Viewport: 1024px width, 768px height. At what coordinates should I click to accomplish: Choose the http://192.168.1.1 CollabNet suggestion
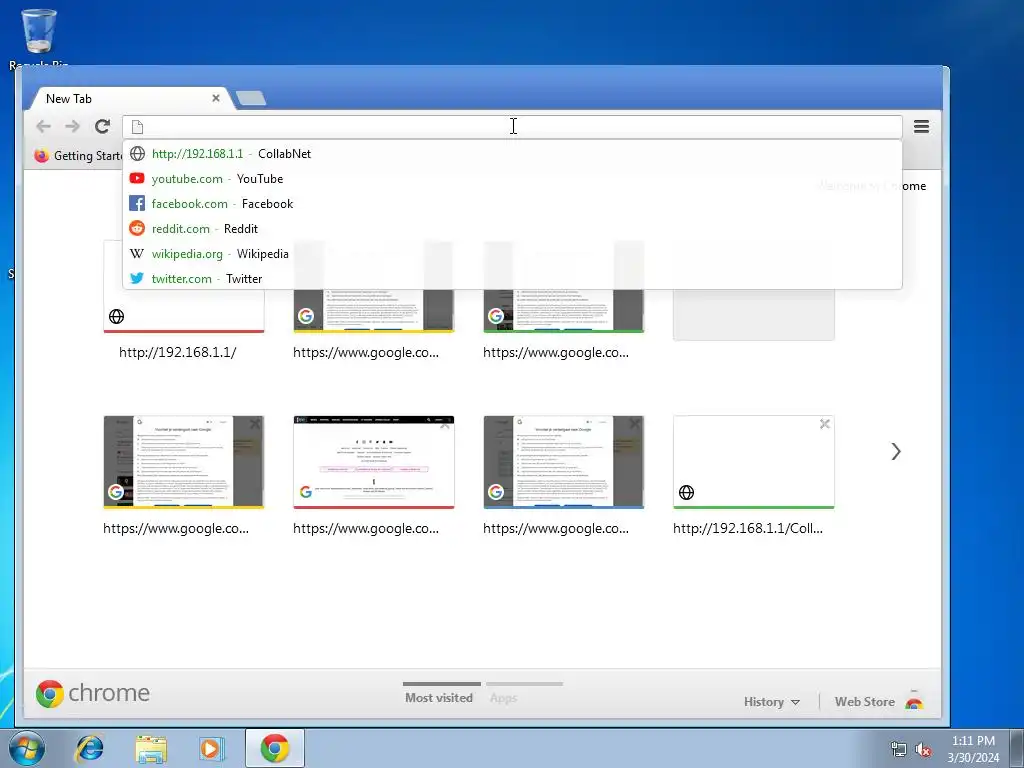point(513,153)
